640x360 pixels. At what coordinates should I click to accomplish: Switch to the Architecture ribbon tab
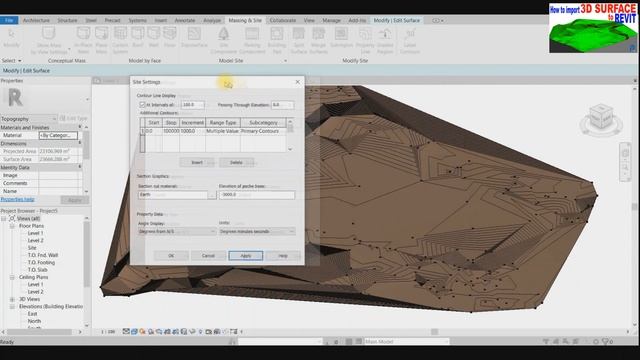36,20
